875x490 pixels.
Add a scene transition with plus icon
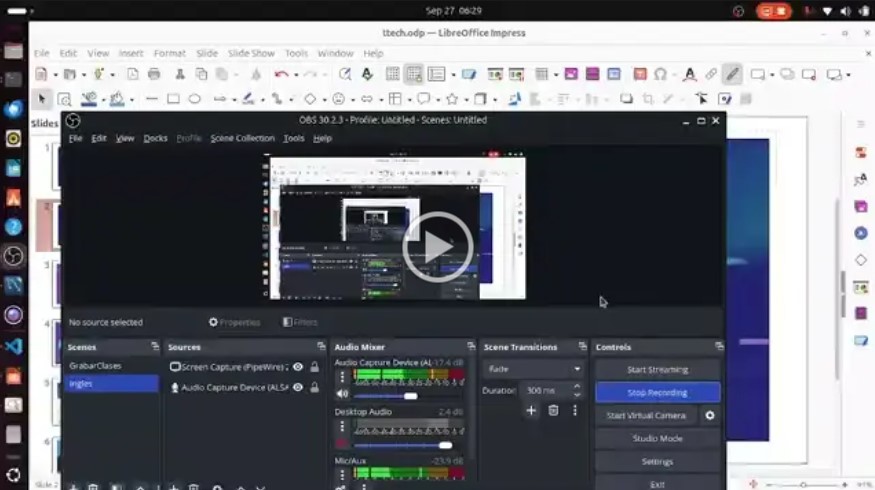(x=531, y=411)
